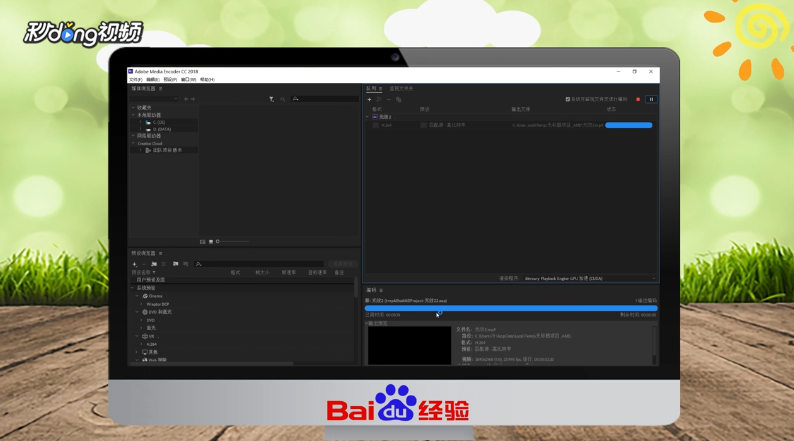The width and height of the screenshot is (794, 441).
Task: Pause the queue encoding
Action: (651, 99)
